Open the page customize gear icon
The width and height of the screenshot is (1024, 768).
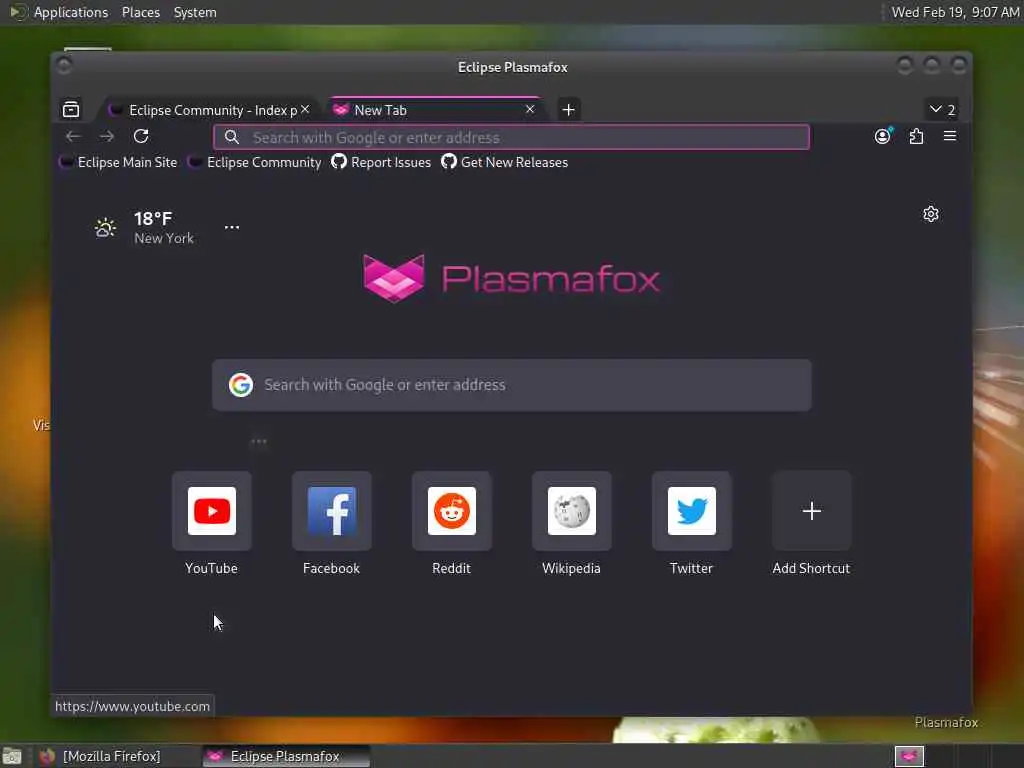point(931,214)
